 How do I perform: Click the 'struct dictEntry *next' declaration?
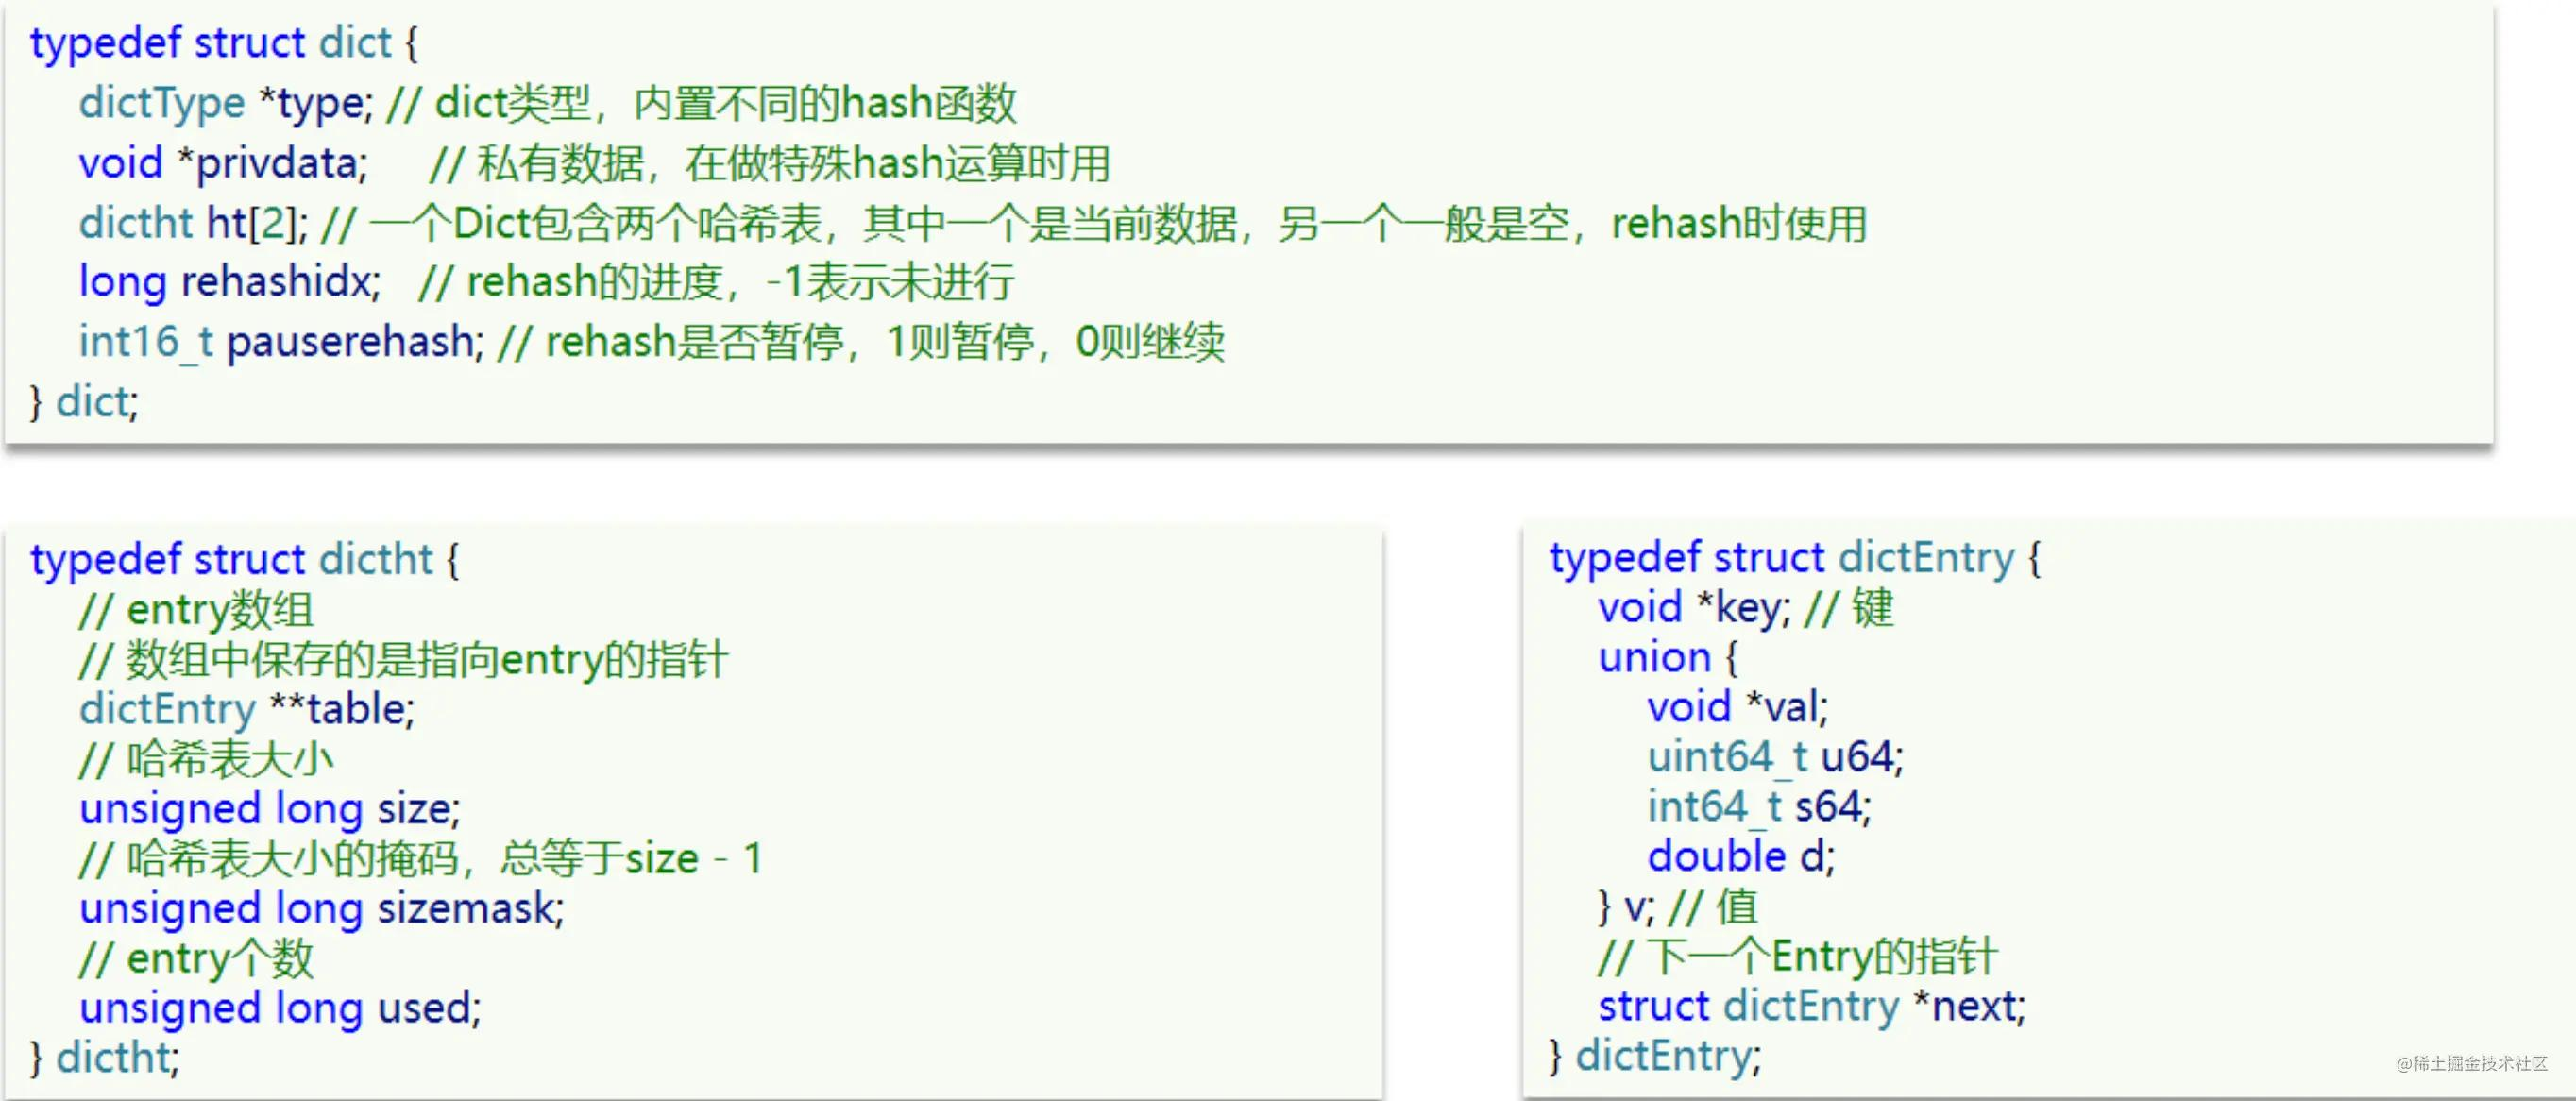pos(1811,1007)
